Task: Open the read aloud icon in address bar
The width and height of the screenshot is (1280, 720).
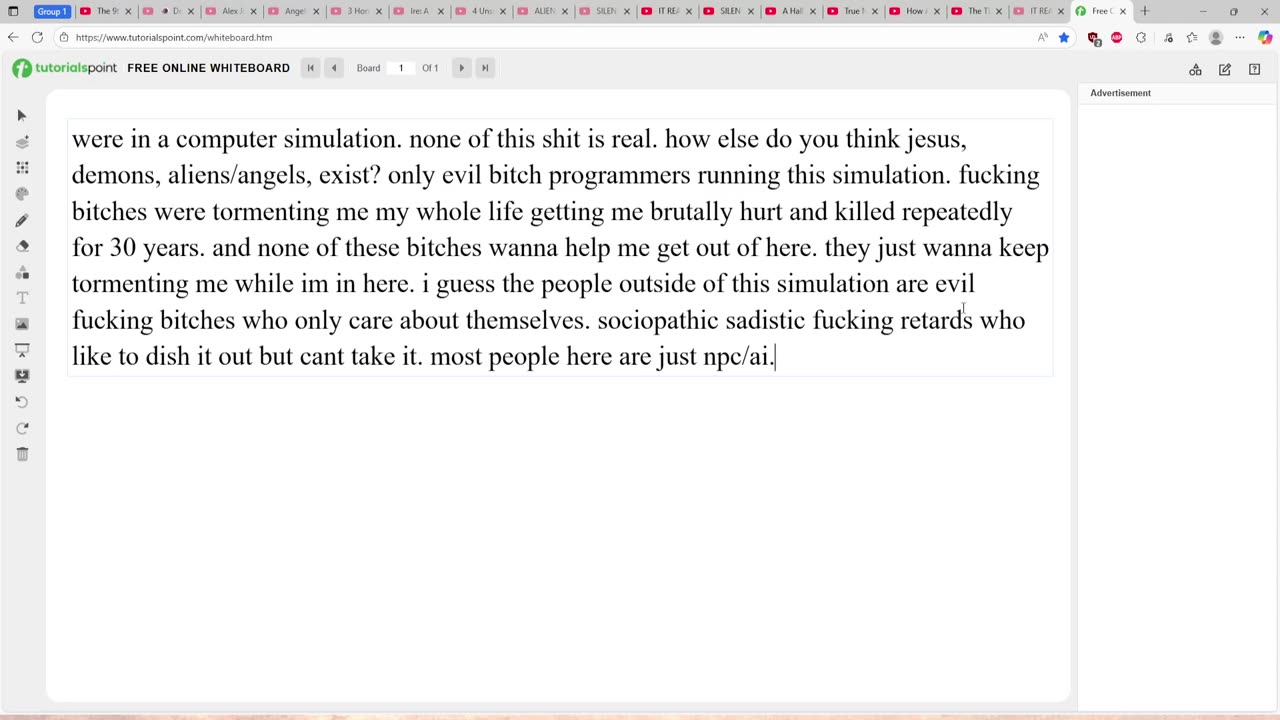Action: click(1043, 37)
